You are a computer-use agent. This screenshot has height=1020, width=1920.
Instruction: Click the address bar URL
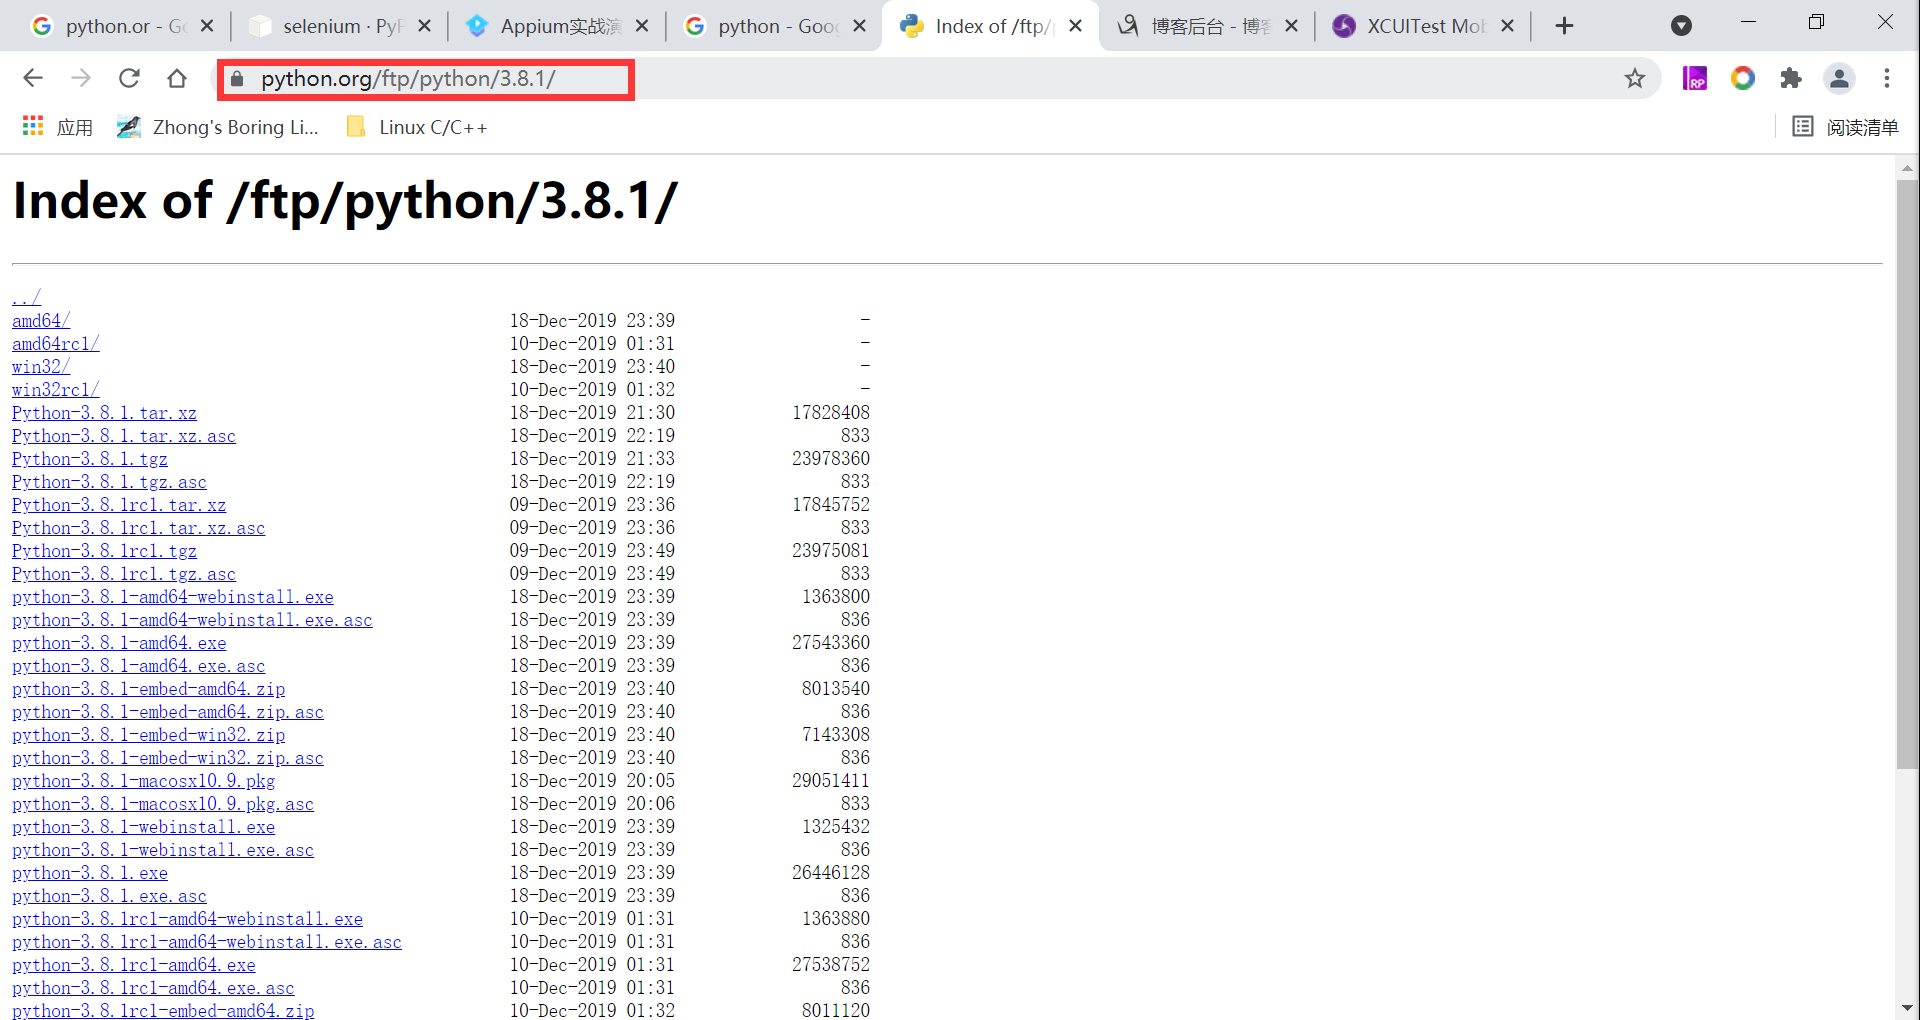coord(408,79)
